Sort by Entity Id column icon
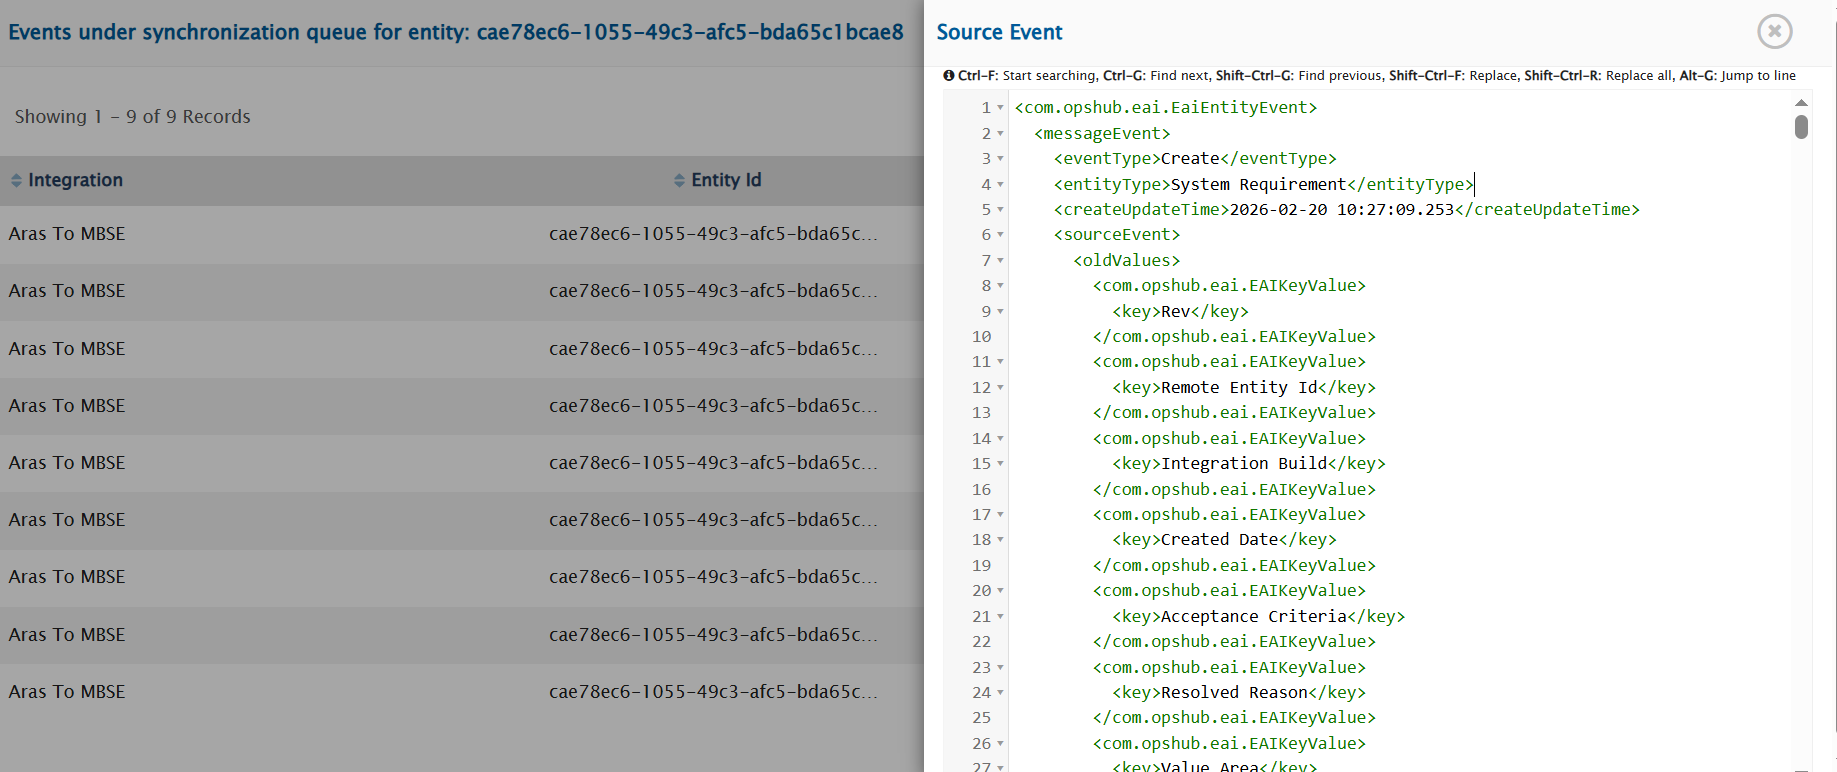This screenshot has width=1837, height=772. coord(680,181)
